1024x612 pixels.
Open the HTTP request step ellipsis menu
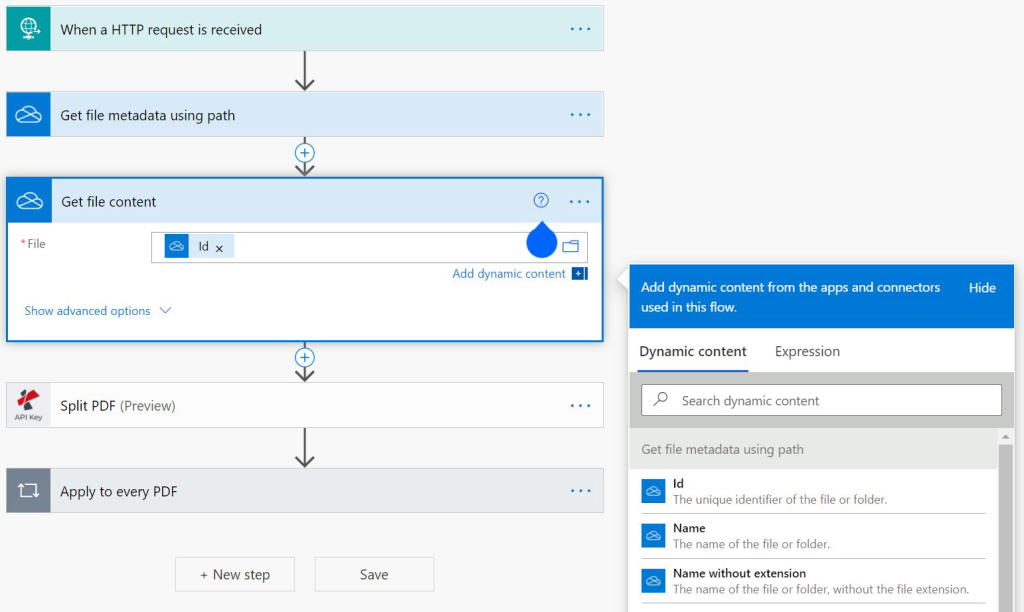coord(580,29)
